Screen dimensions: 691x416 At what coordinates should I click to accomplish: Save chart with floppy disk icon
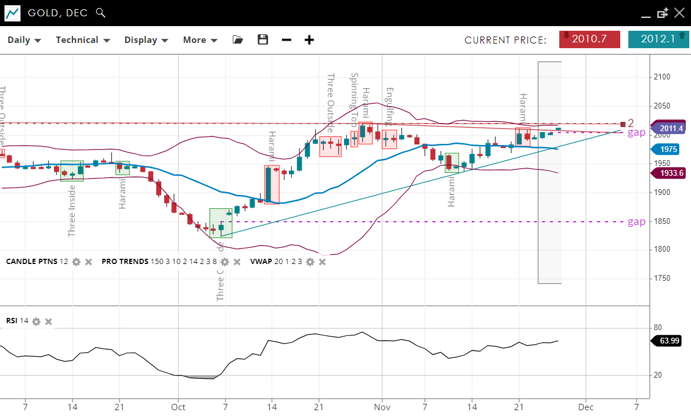[x=263, y=40]
